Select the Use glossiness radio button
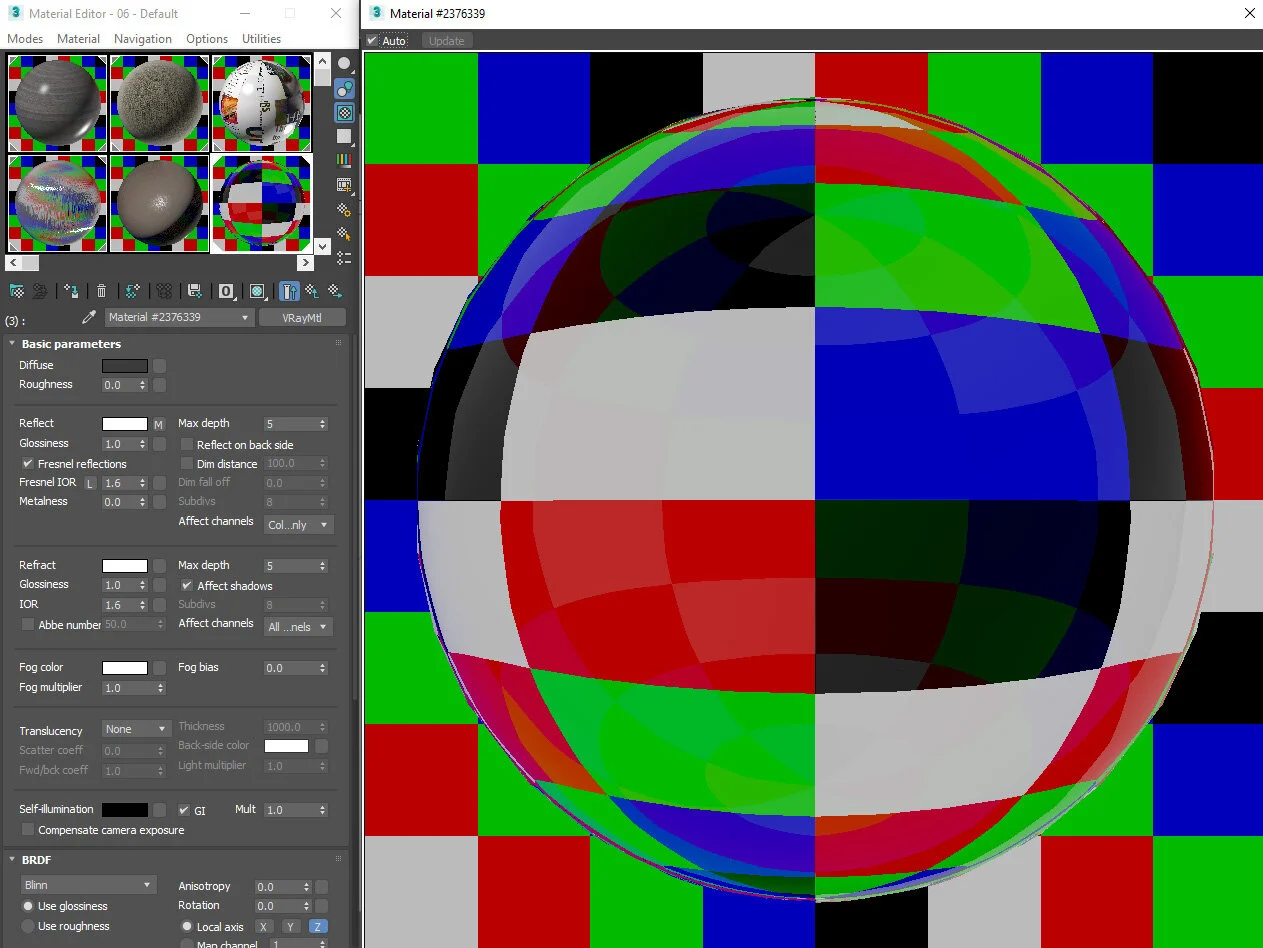1263x948 pixels. [x=28, y=906]
